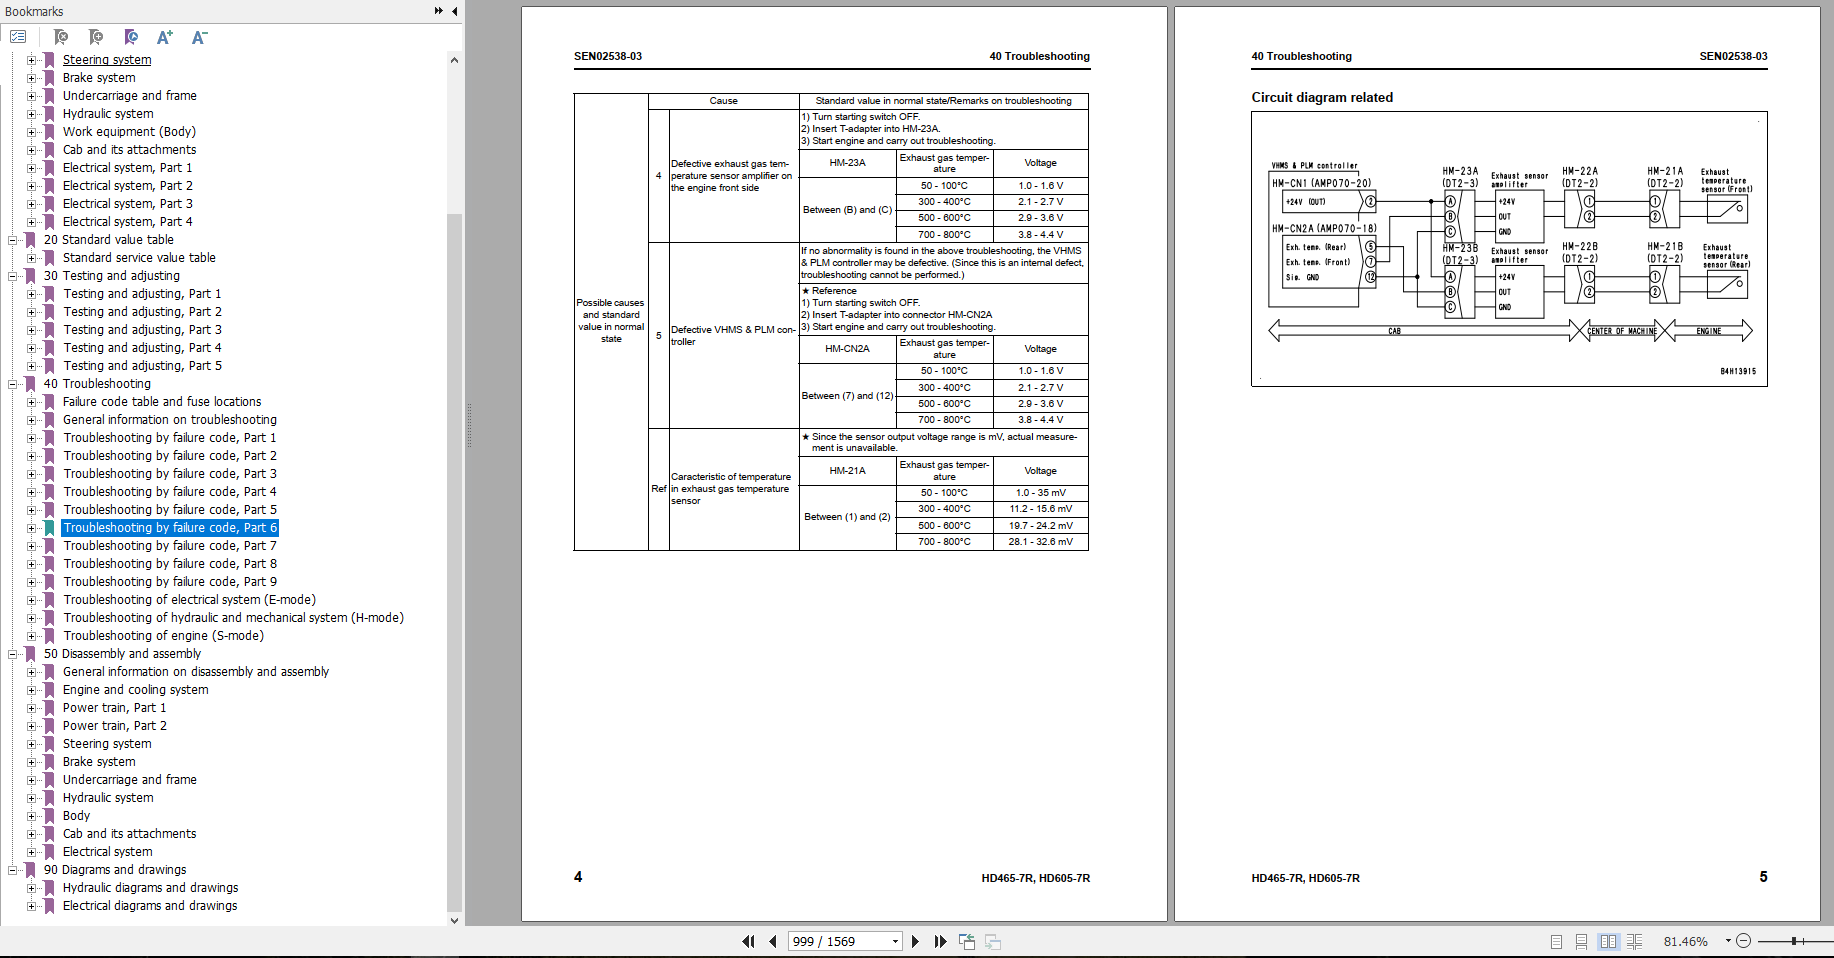Click the Bookmarks panel title
This screenshot has width=1834, height=958.
pos(34,11)
